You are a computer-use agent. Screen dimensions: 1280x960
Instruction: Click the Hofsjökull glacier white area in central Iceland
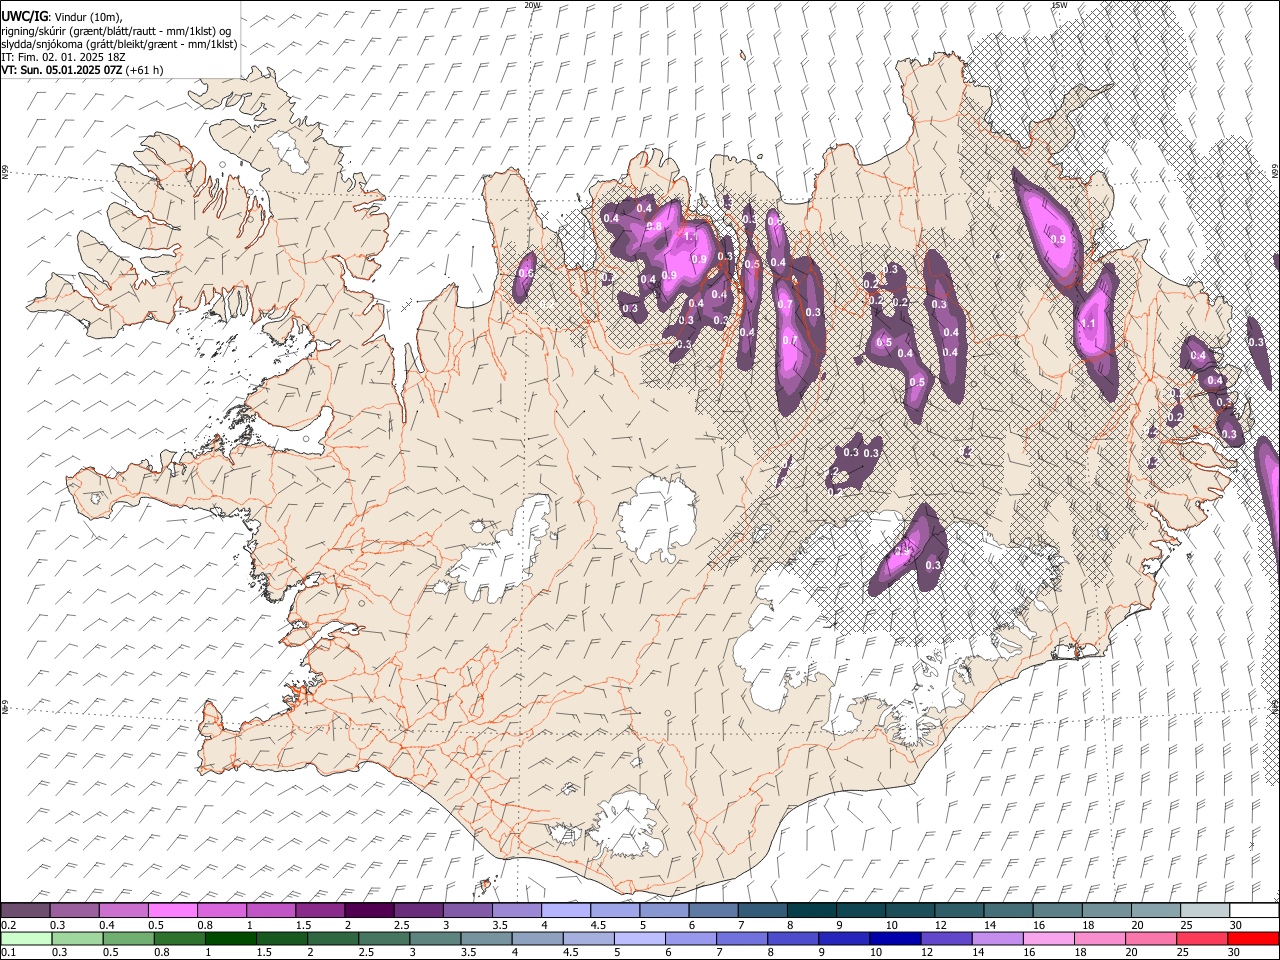click(x=655, y=520)
